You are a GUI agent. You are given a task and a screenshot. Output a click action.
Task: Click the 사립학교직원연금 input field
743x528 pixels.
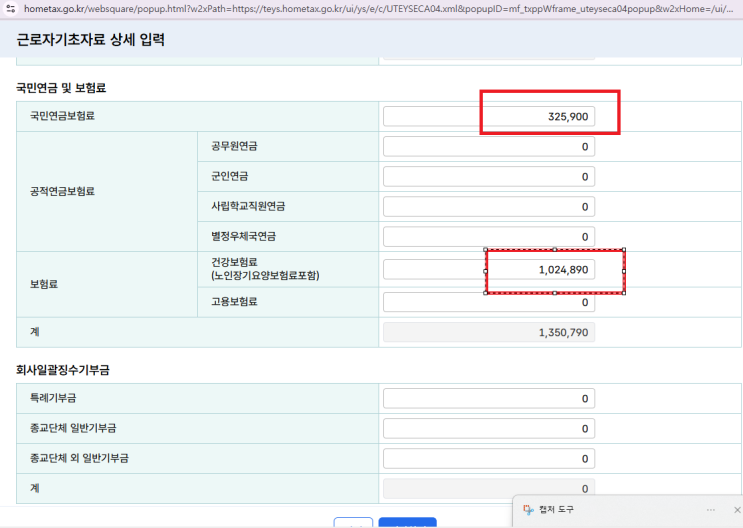pyautogui.click(x=489, y=207)
